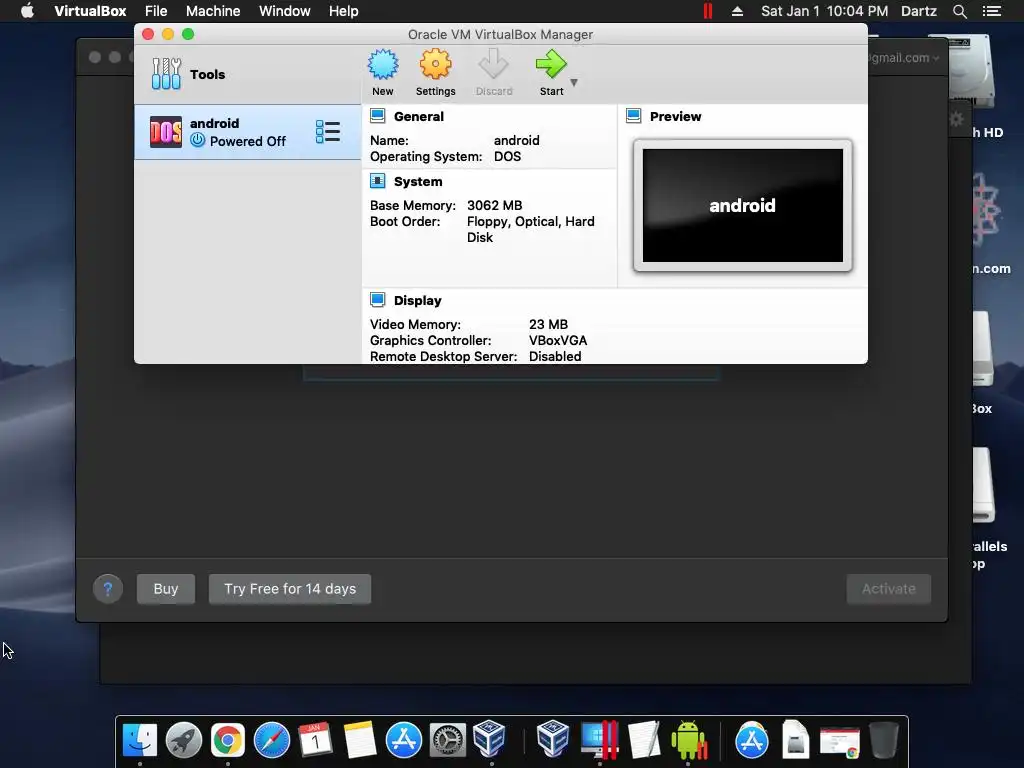Image resolution: width=1024 pixels, height=768 pixels.
Task: Click the question mark help button
Action: (108, 589)
